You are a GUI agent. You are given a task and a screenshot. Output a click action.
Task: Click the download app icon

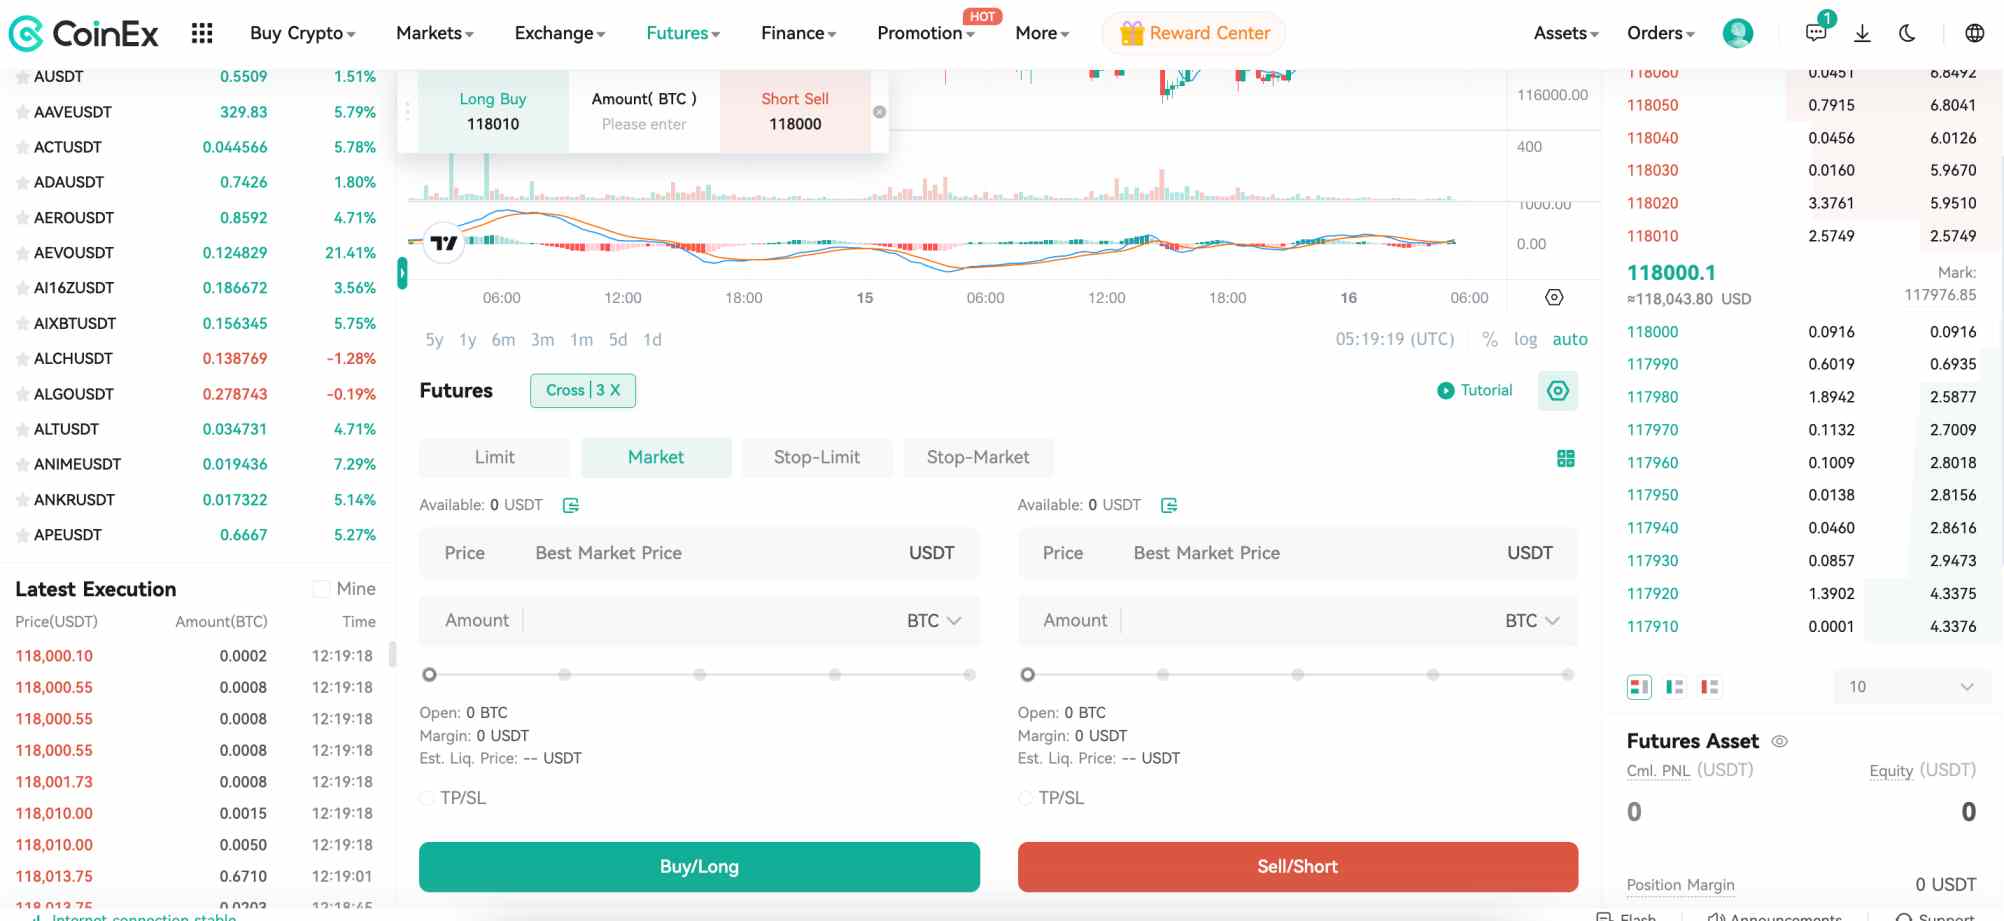(x=1862, y=32)
